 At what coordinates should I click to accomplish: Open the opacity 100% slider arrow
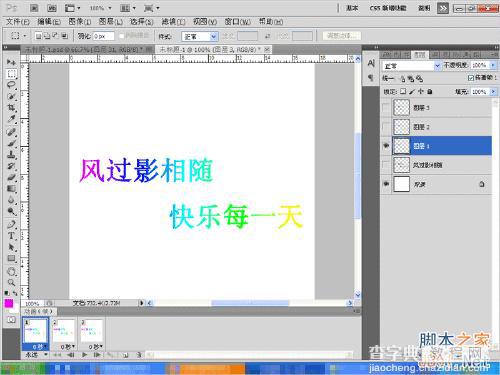(493, 65)
